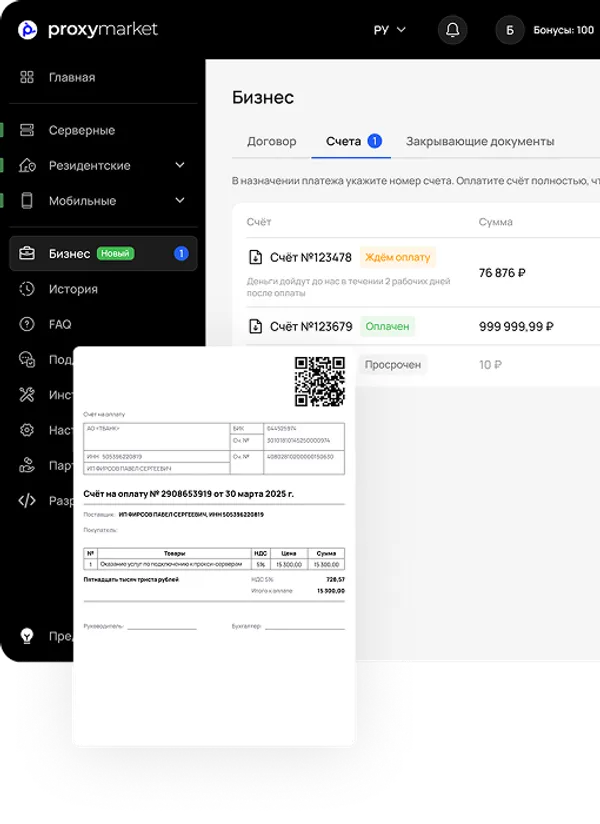Download invoice Счёт №123478 icon
Screen dimensions: 600x824
[255, 258]
